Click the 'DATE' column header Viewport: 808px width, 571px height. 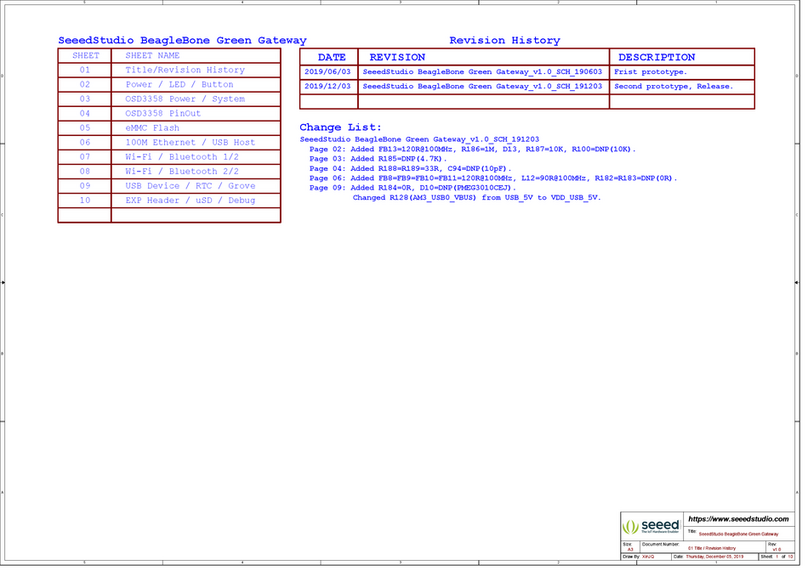click(331, 57)
